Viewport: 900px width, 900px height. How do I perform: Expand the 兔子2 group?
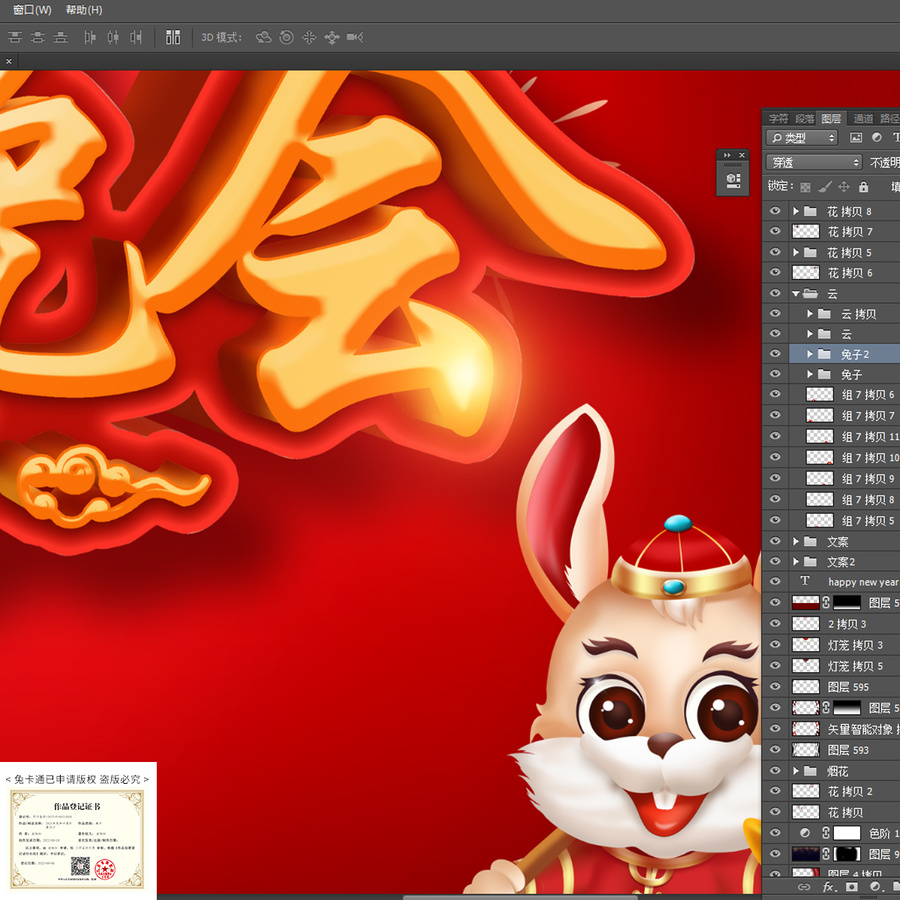click(809, 354)
